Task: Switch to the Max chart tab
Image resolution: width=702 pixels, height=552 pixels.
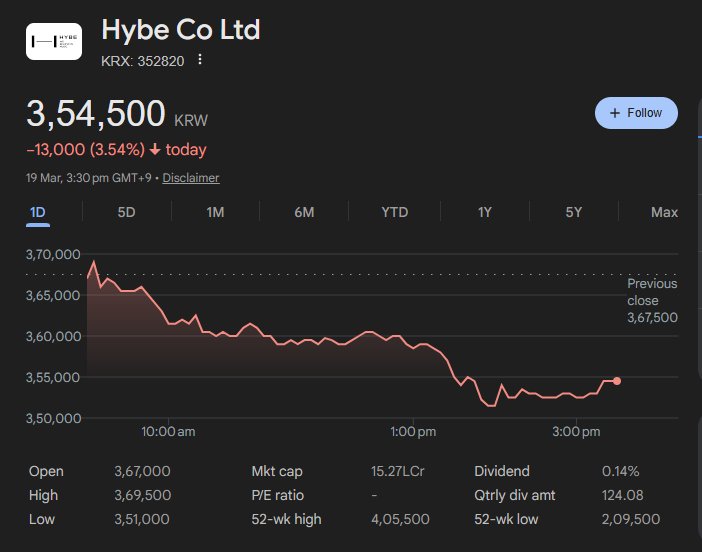Action: (664, 212)
